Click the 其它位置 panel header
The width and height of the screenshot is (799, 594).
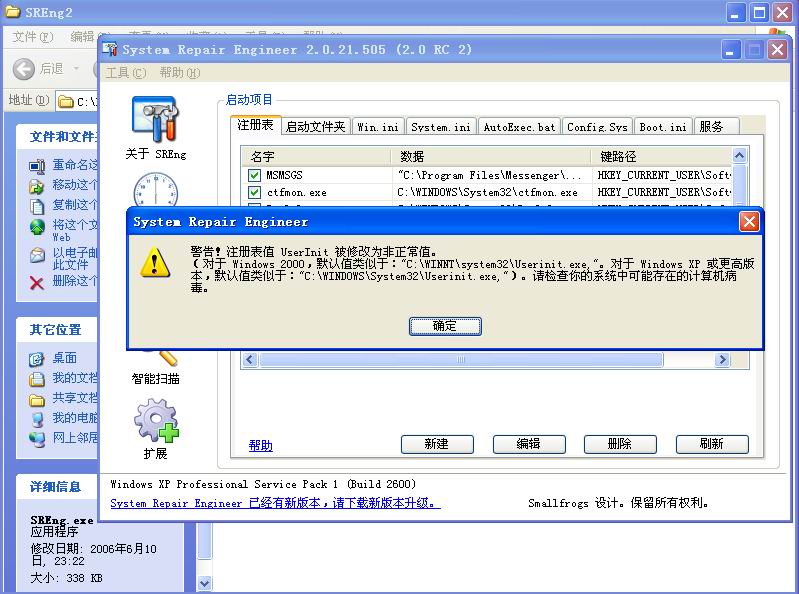[x=56, y=330]
